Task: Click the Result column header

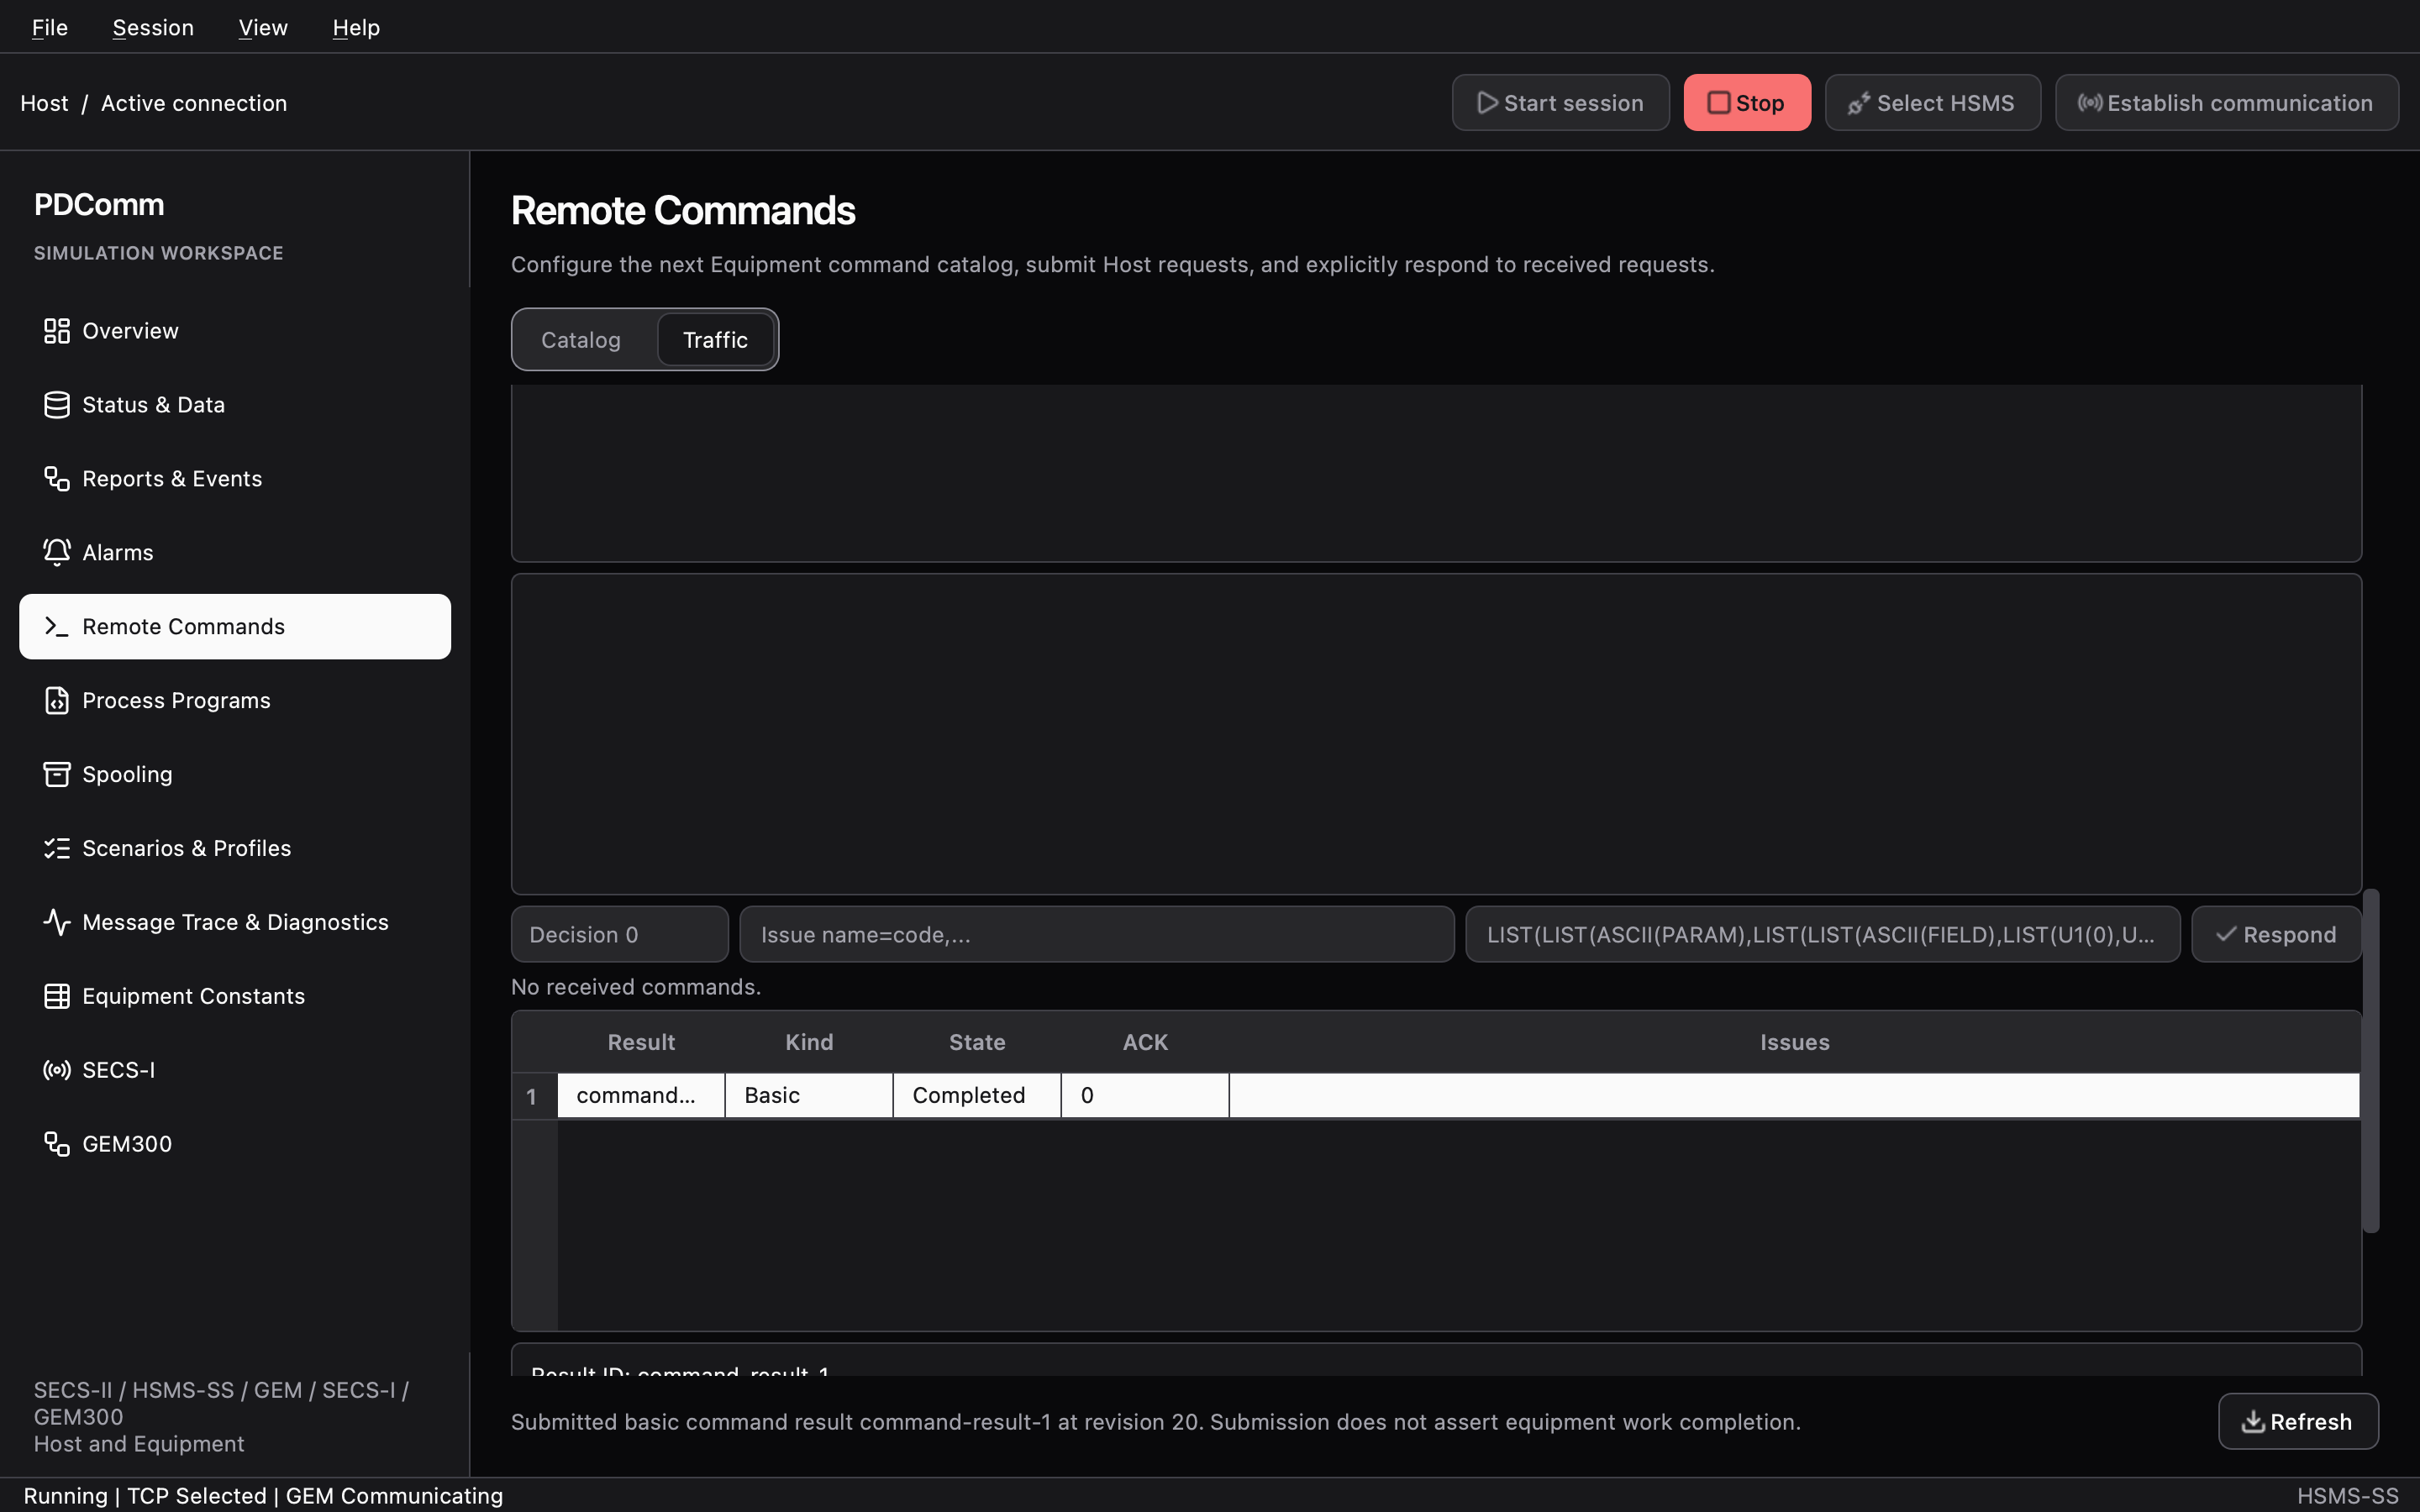Action: tap(641, 1043)
